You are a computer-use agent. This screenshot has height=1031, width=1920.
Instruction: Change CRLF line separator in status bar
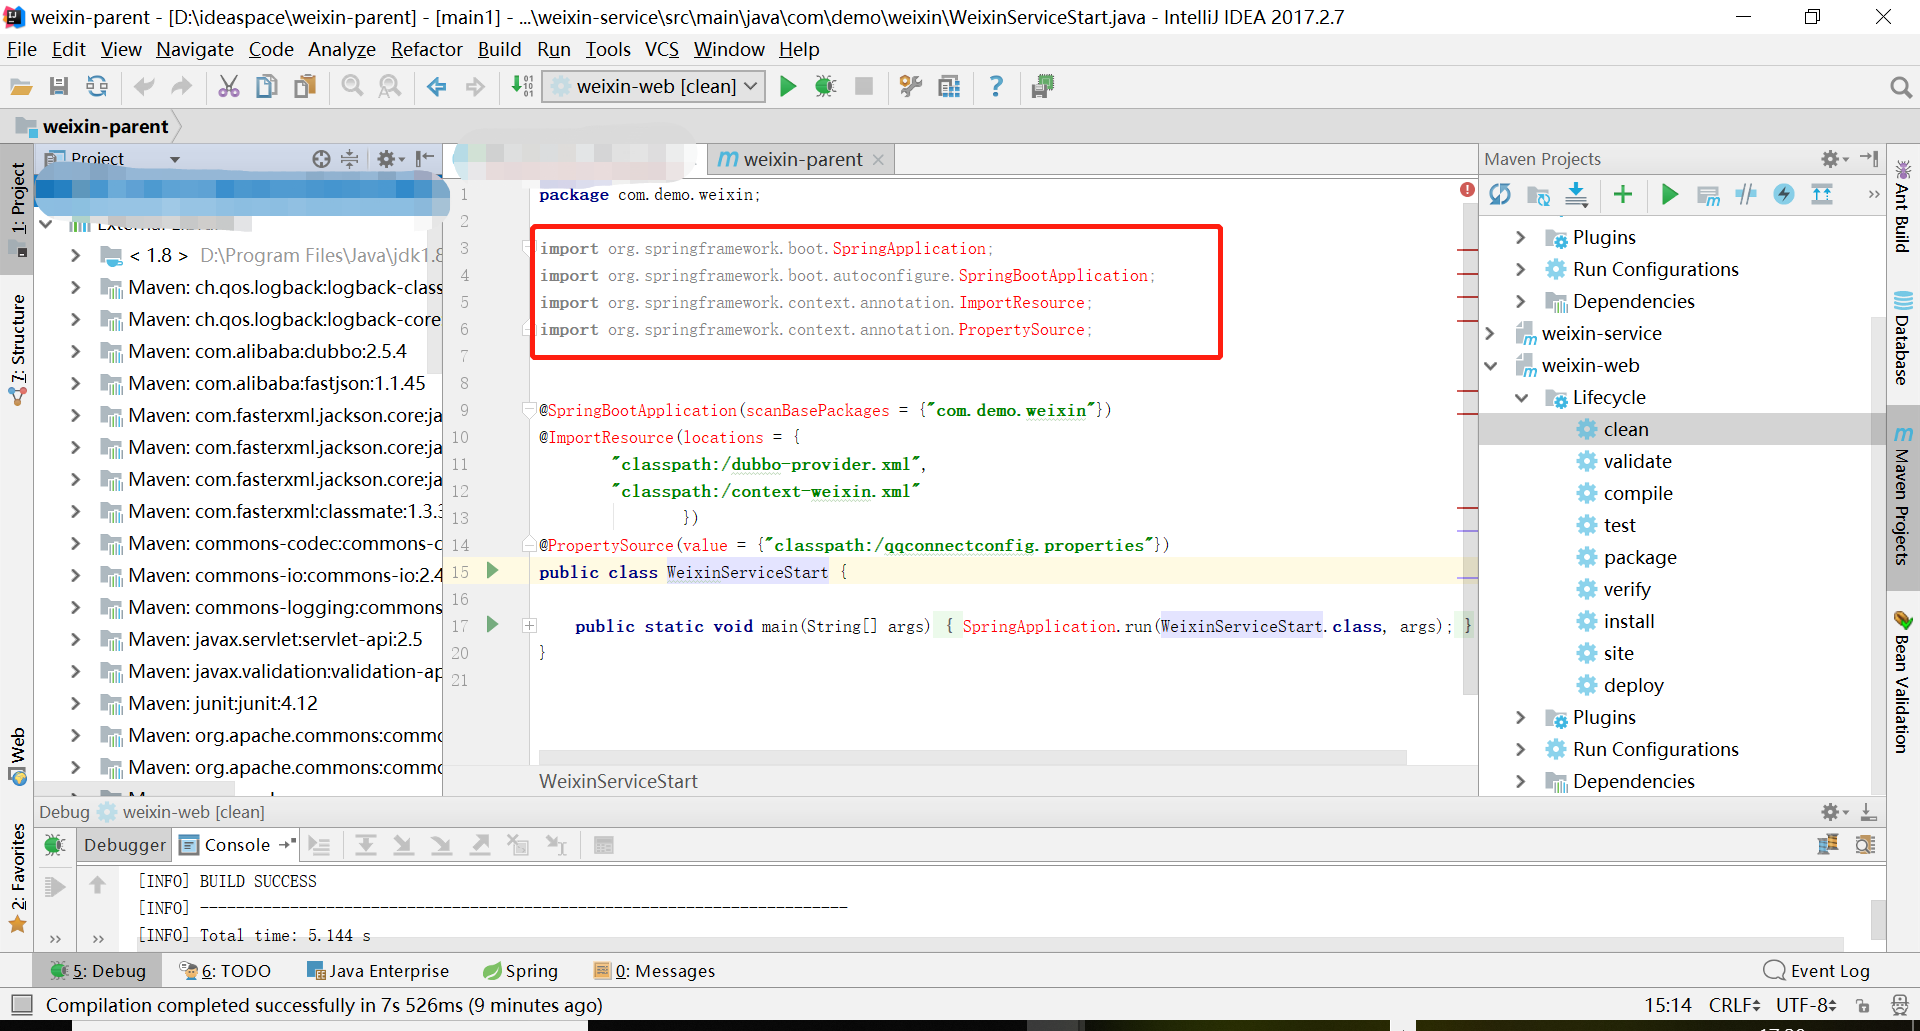[x=1734, y=1005]
